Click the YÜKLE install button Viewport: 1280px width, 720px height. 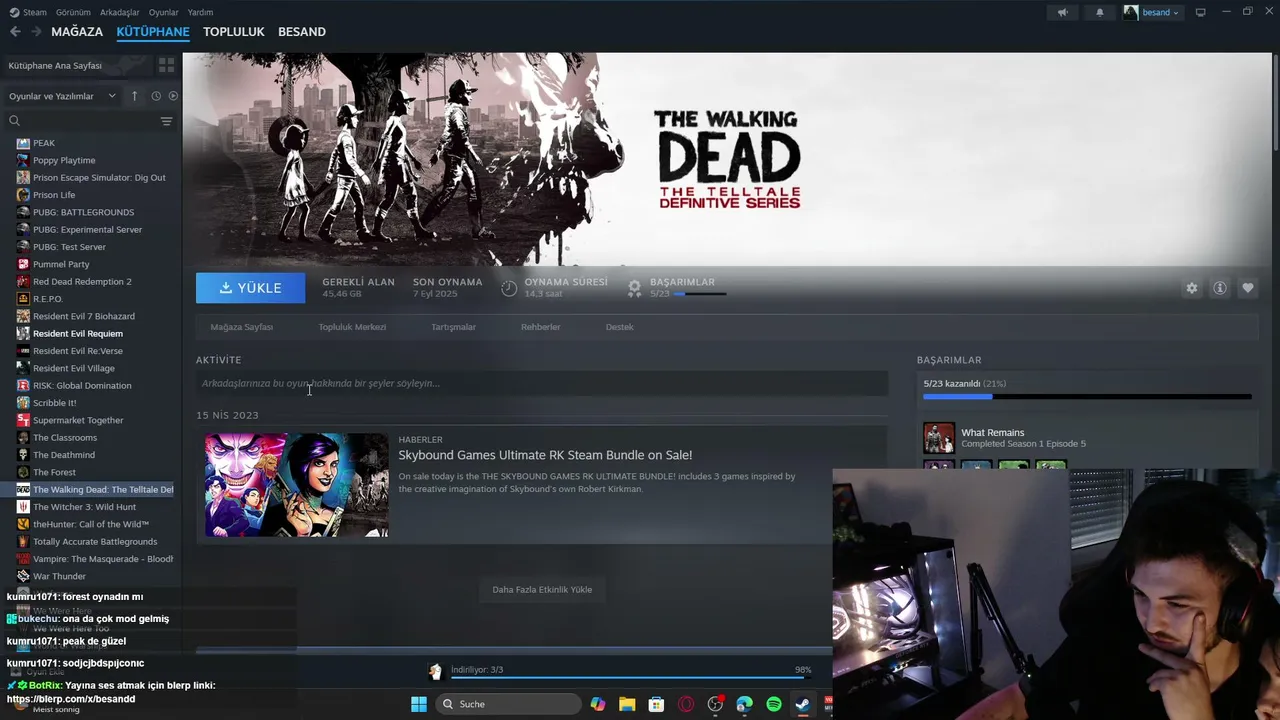click(x=251, y=288)
